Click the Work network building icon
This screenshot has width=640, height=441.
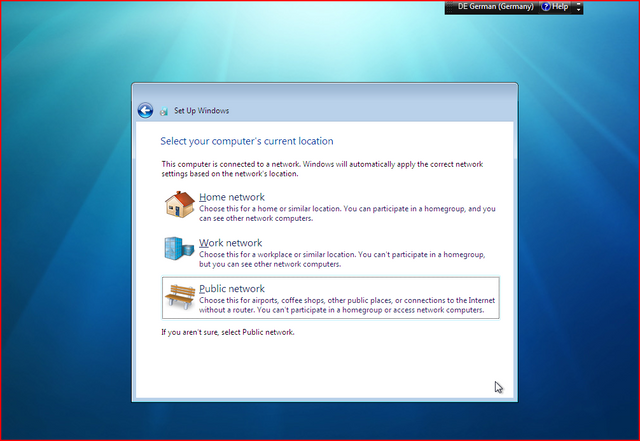pyautogui.click(x=179, y=248)
